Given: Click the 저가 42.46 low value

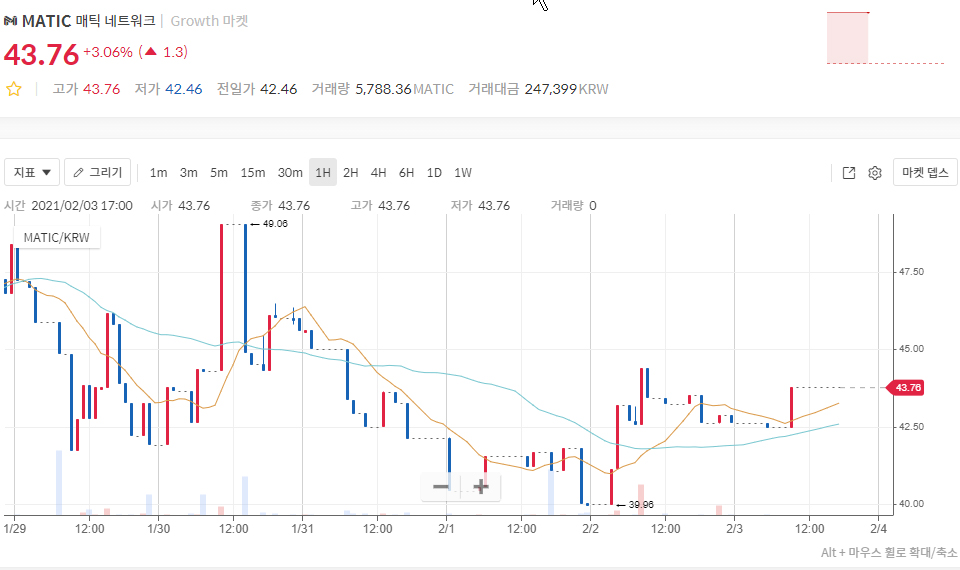Looking at the screenshot, I should 168,89.
